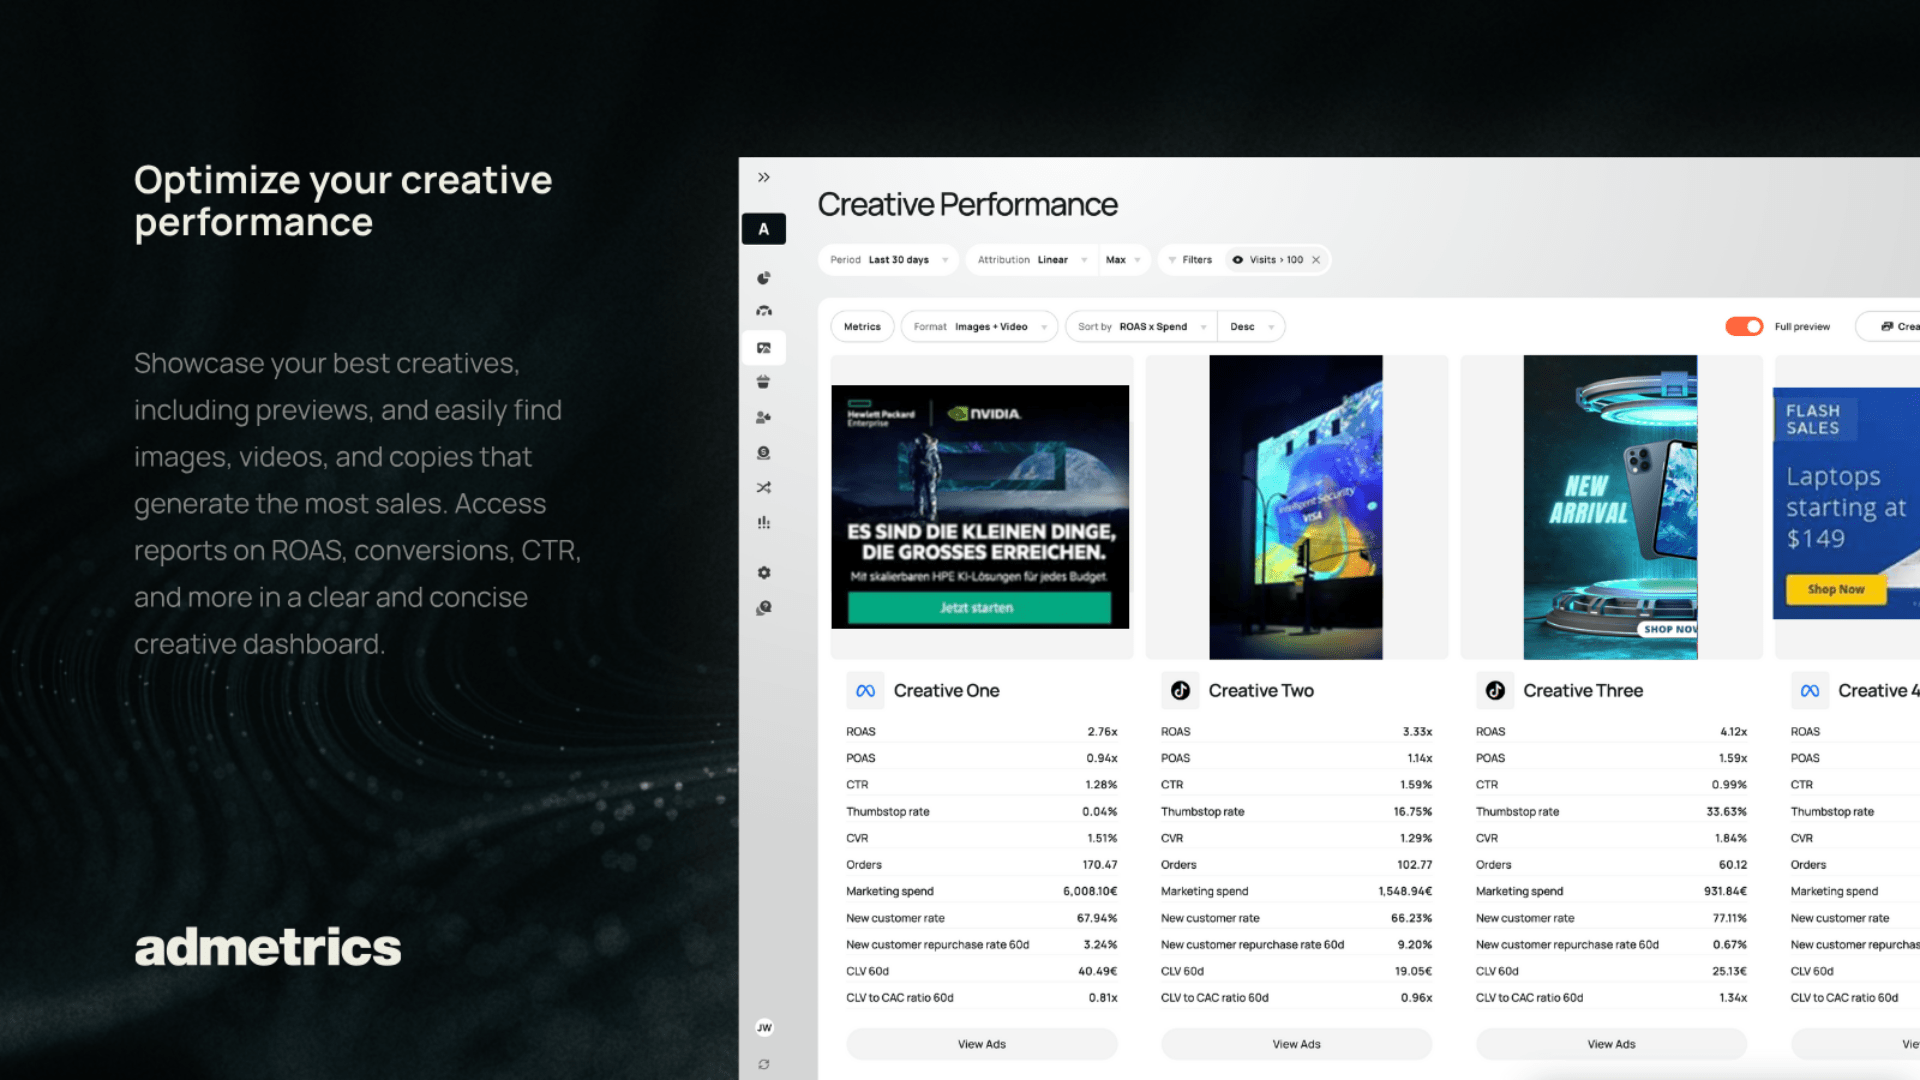The width and height of the screenshot is (1920, 1080).
Task: Toggle the Full preview switch on
Action: (1742, 326)
